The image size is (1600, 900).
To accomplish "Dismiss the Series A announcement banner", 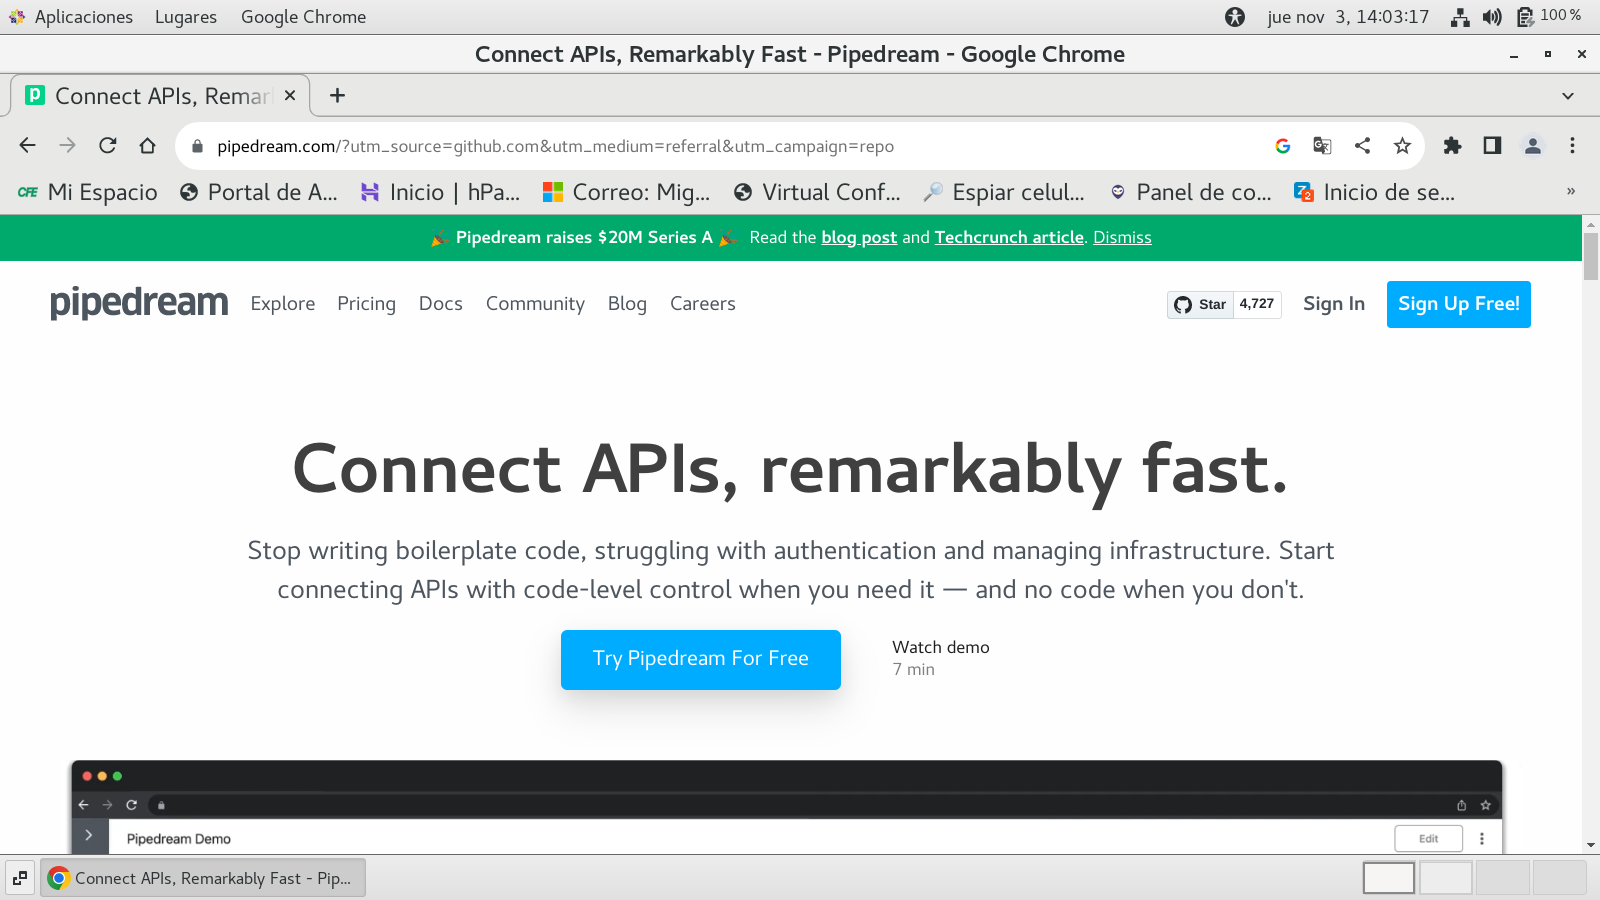I will [1122, 238].
